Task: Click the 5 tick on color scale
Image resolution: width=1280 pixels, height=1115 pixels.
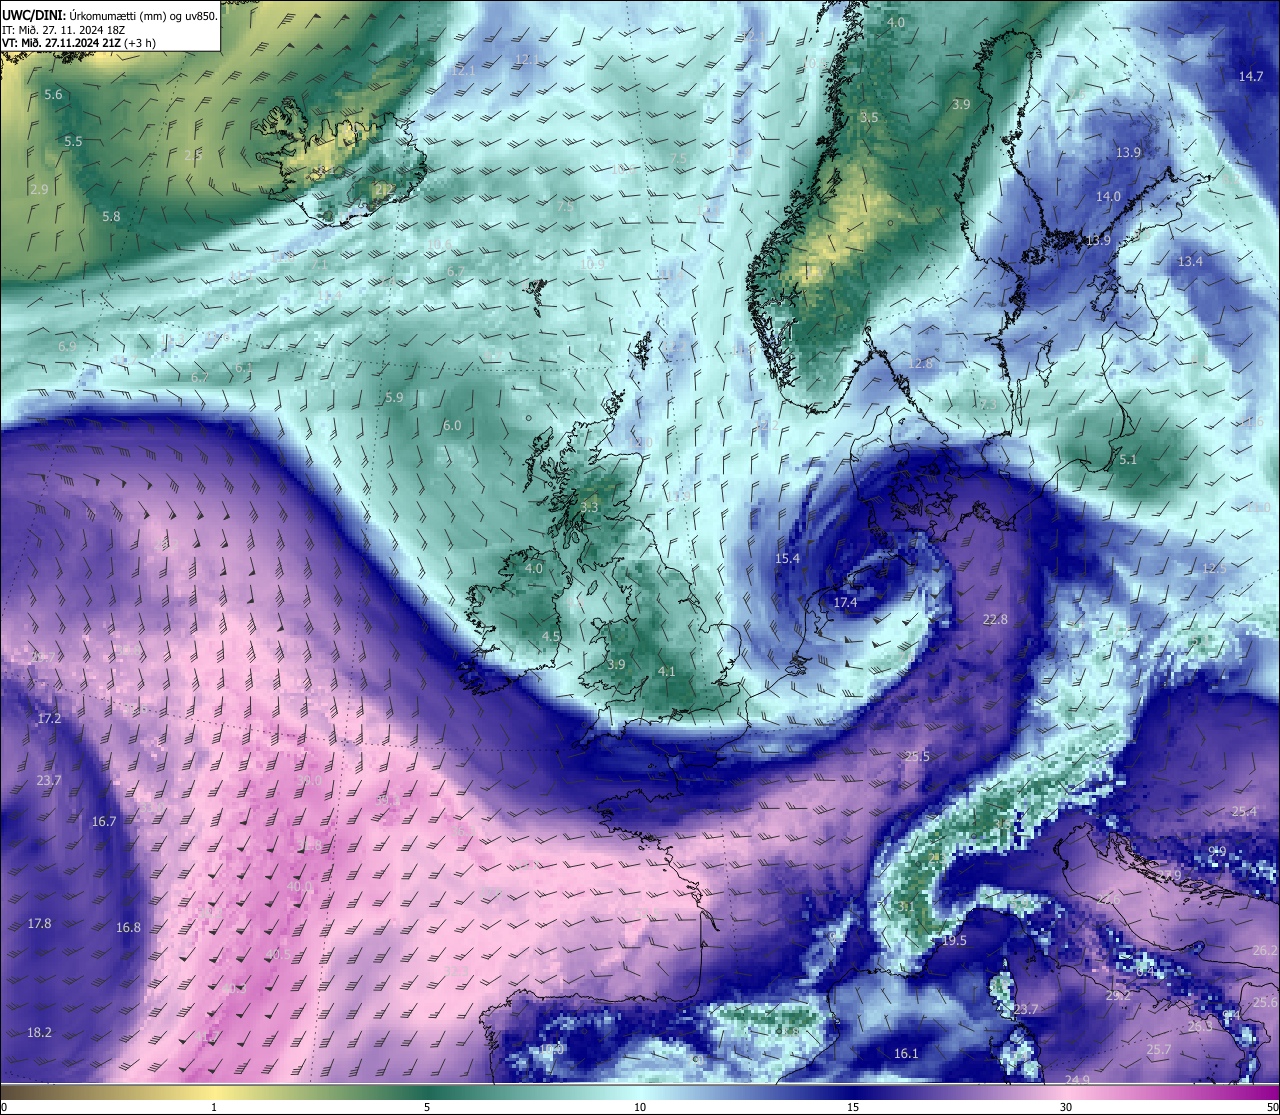Action: [427, 1107]
